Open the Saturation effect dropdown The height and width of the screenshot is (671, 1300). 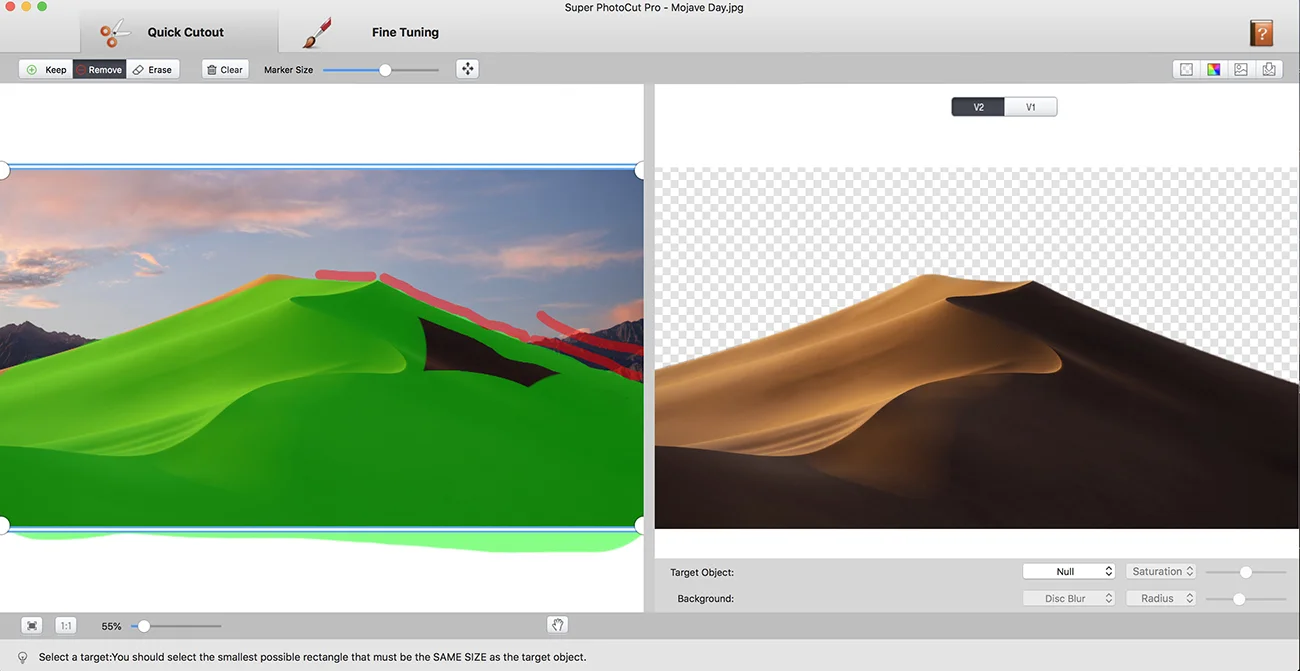pos(1160,571)
